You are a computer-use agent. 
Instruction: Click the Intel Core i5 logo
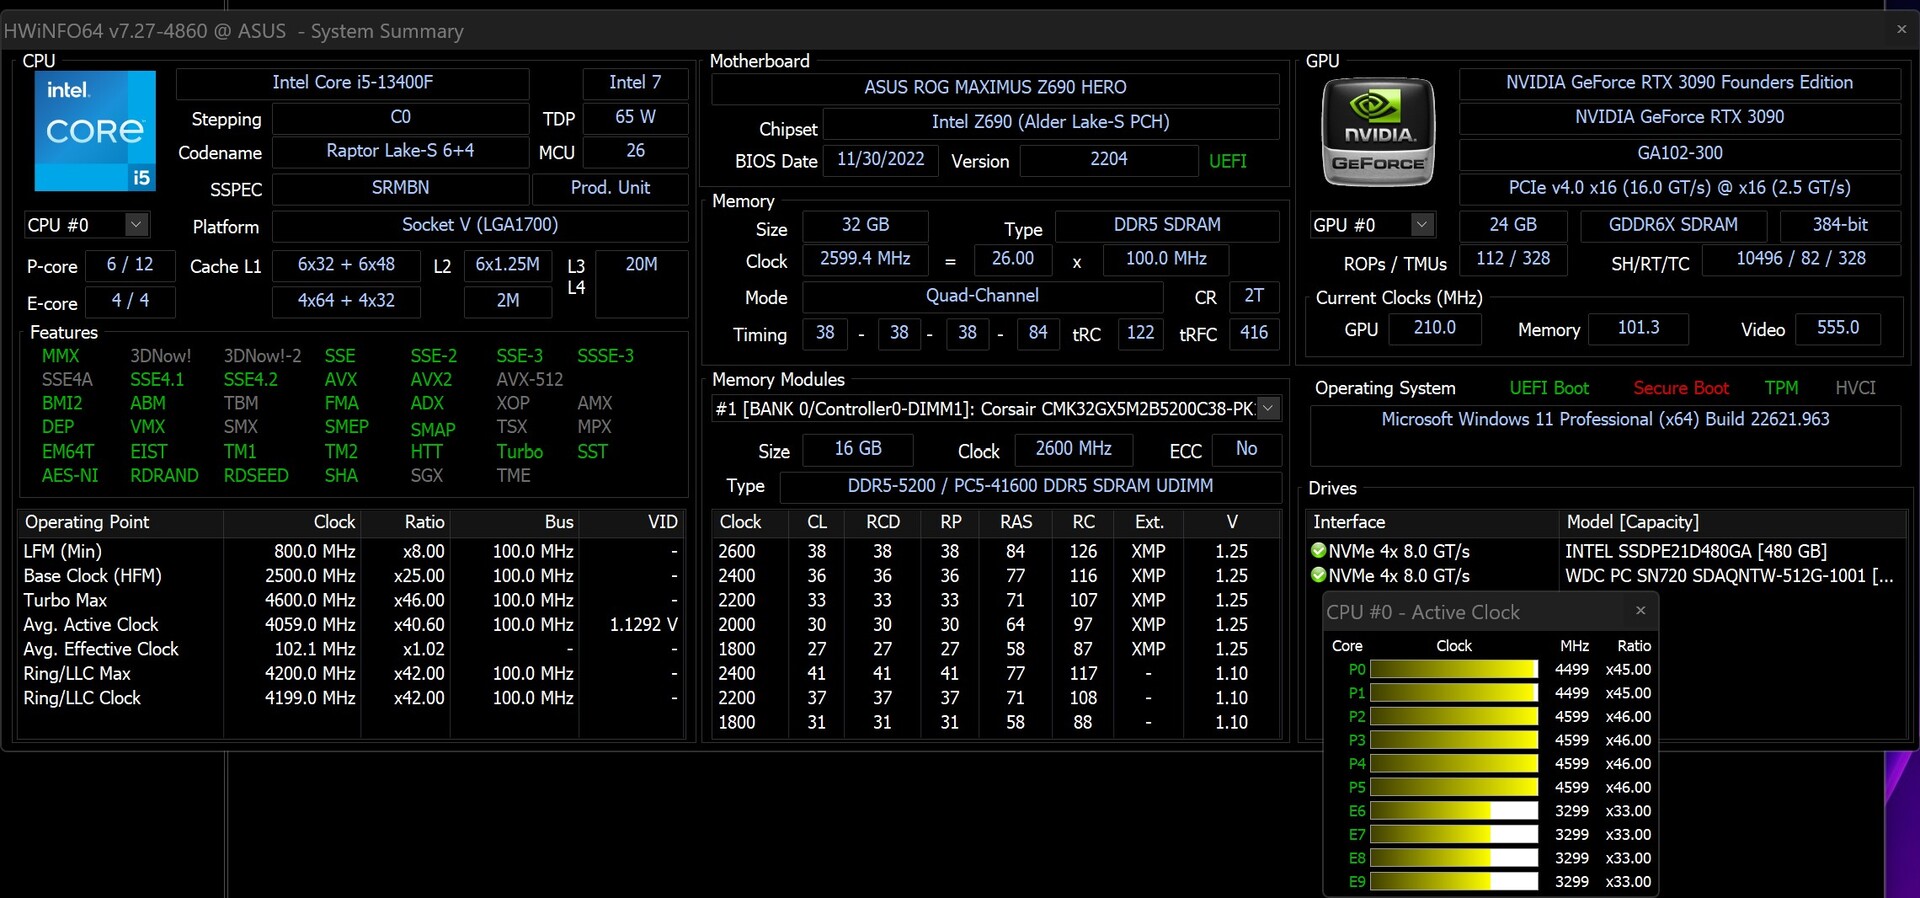(x=95, y=131)
